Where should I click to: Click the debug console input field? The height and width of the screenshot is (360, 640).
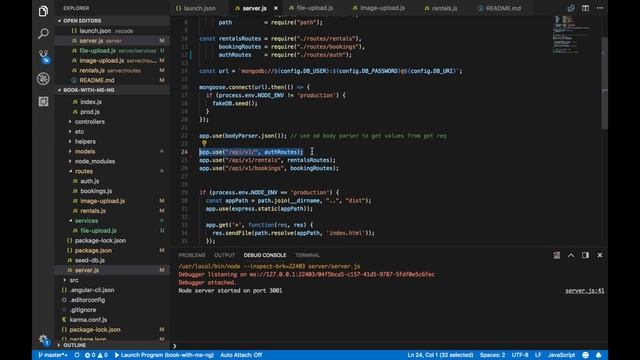(388, 346)
